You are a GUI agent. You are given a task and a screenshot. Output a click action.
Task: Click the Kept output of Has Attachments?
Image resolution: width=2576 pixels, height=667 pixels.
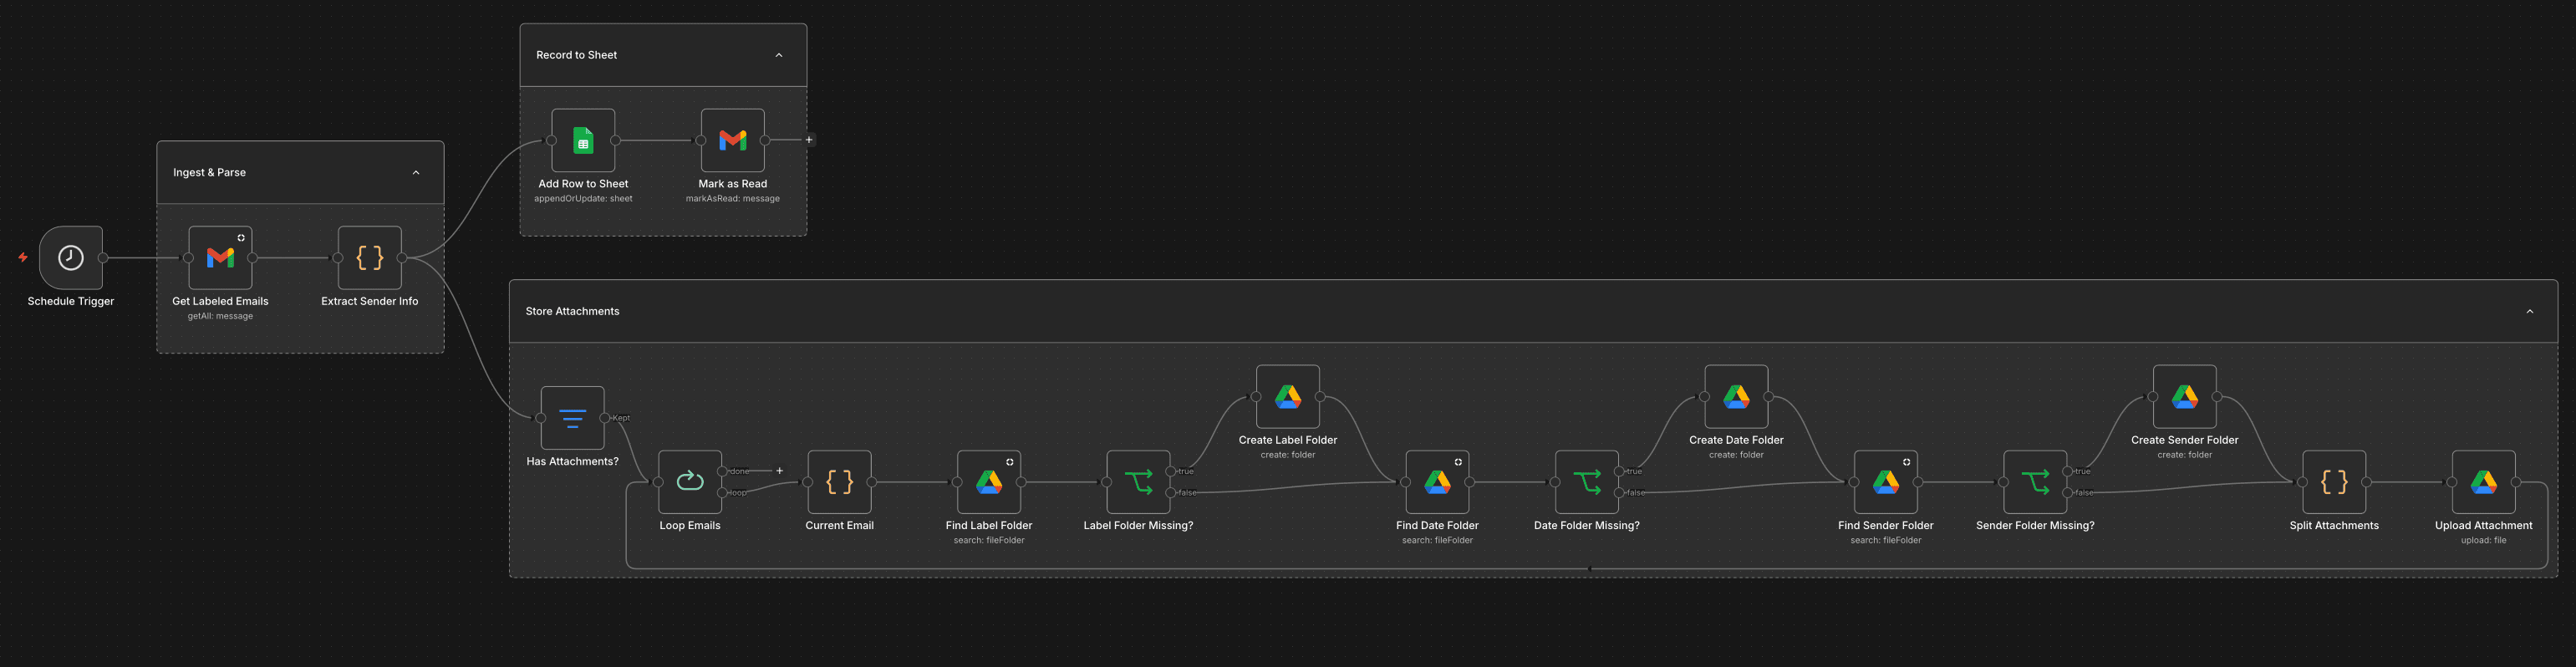605,418
